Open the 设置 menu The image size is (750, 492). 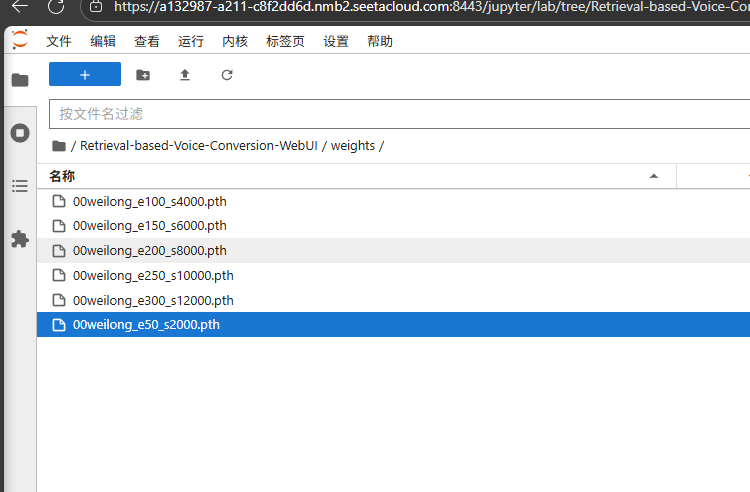(x=336, y=42)
